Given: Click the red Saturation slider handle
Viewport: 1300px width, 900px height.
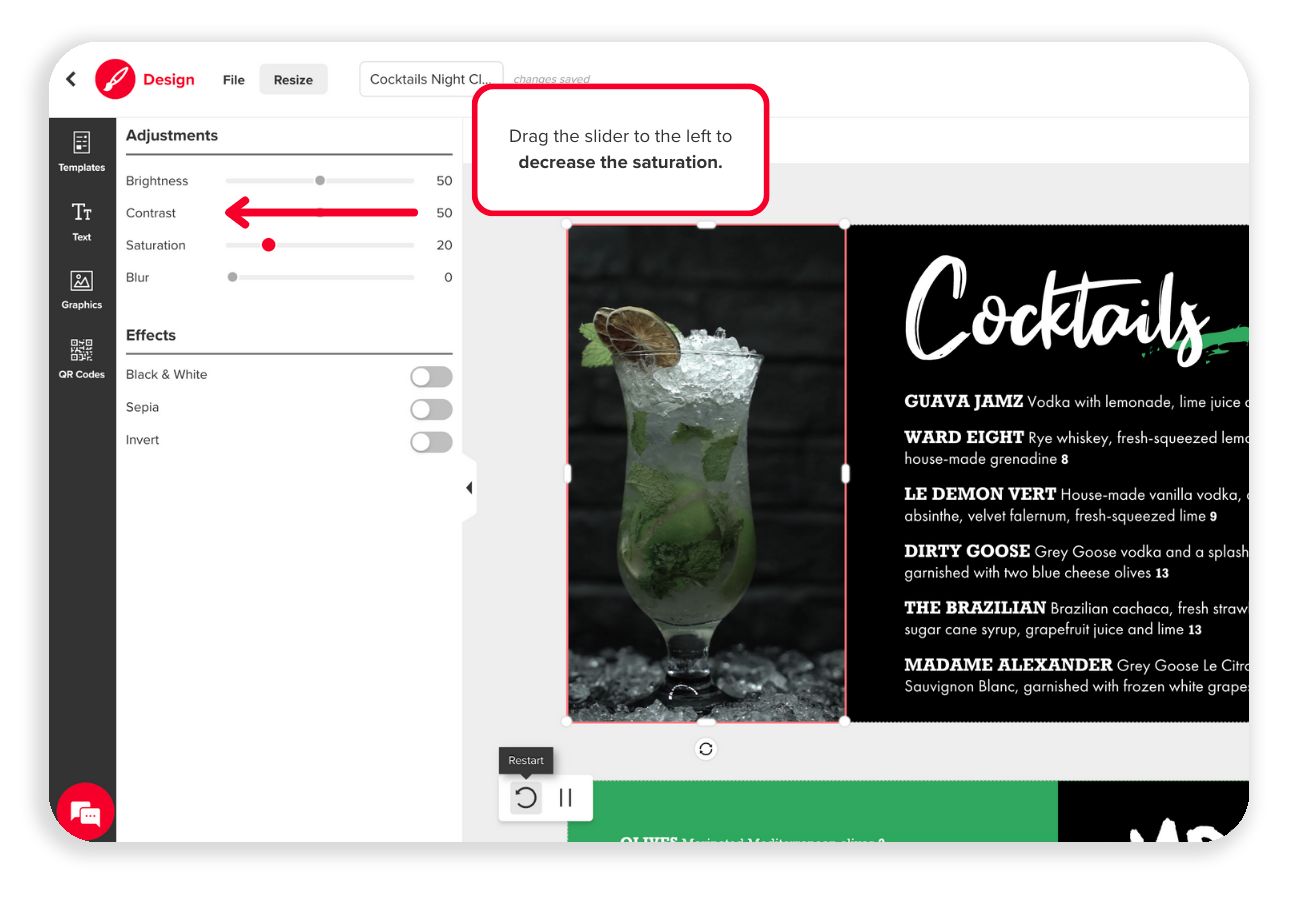Looking at the screenshot, I should (268, 245).
